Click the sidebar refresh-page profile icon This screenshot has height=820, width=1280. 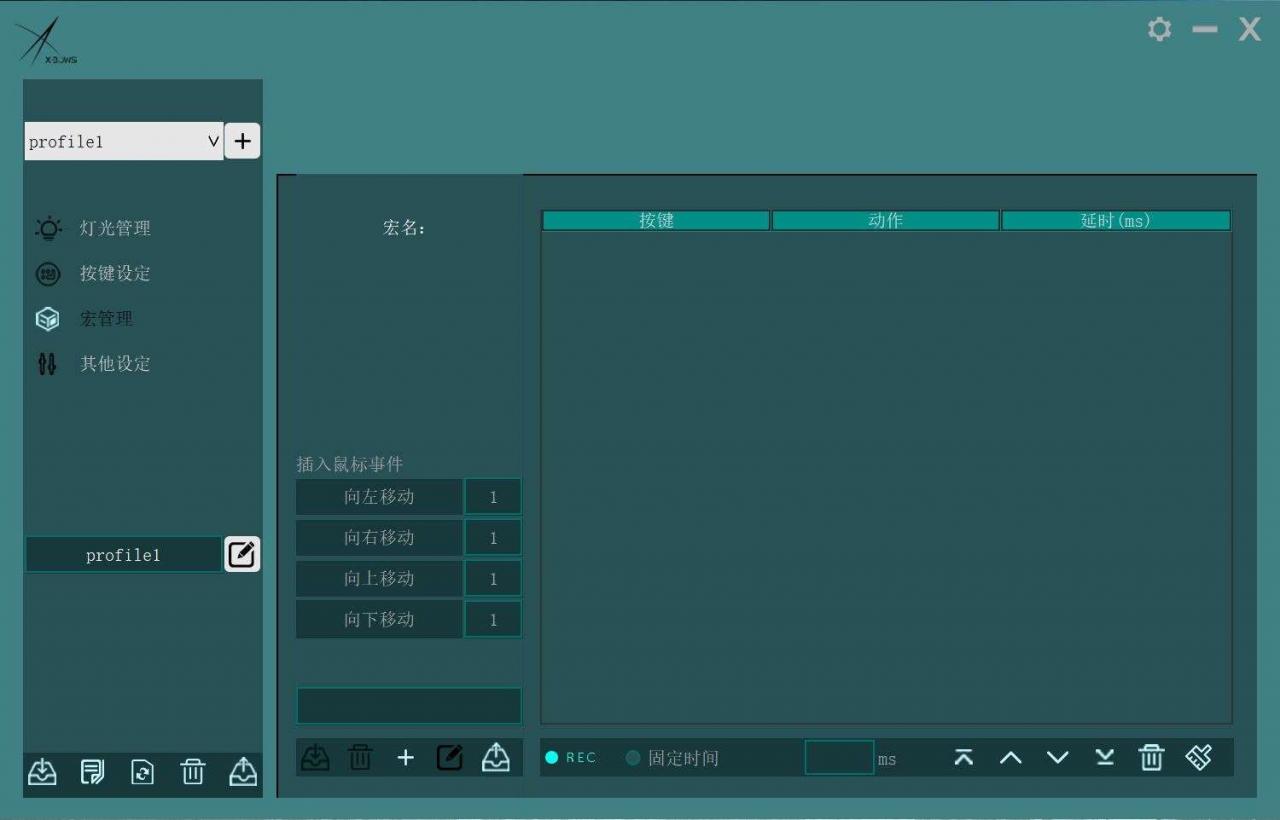(x=143, y=772)
